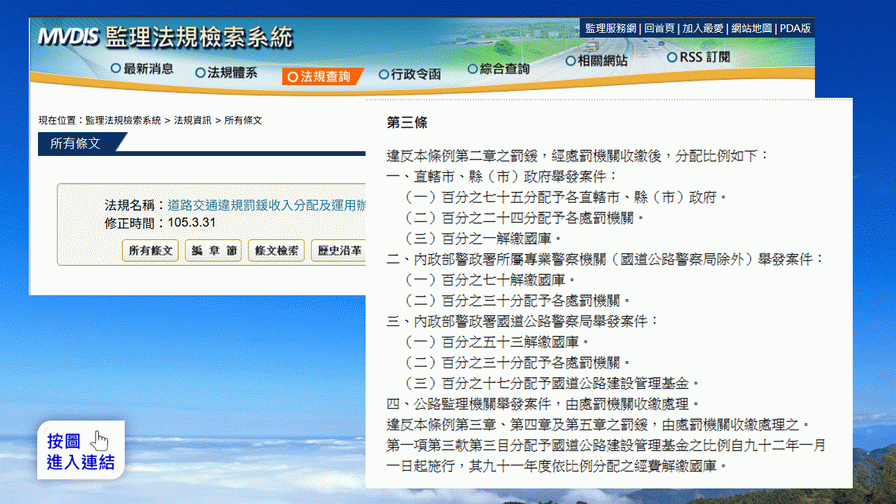Viewport: 896px width, 504px height.
Task: Click the circle bullet before 最新消息
Action: [115, 70]
